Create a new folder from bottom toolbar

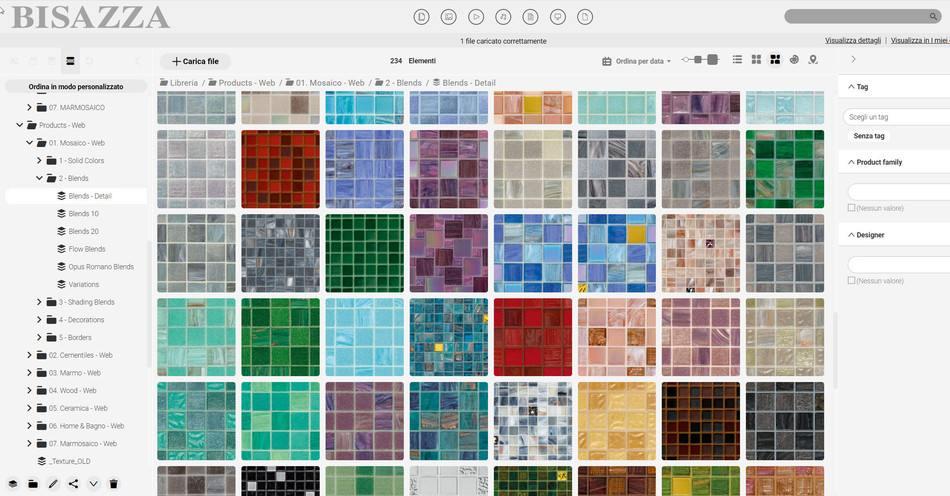[x=33, y=484]
